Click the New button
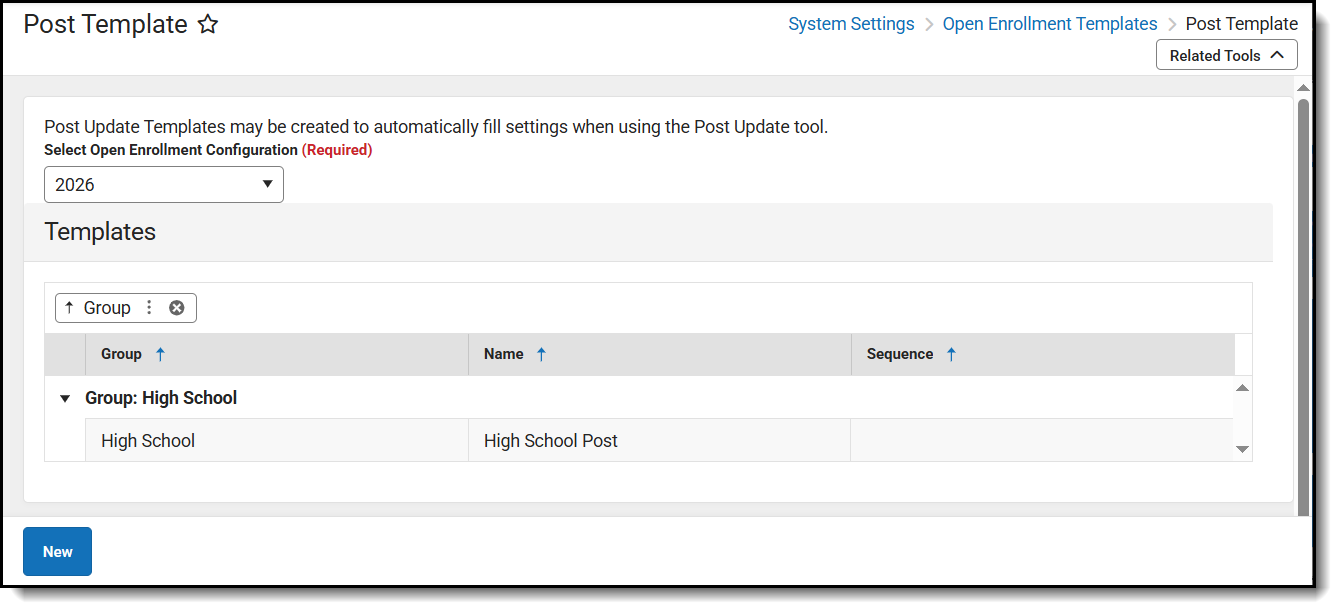This screenshot has height=613, width=1341. (57, 552)
